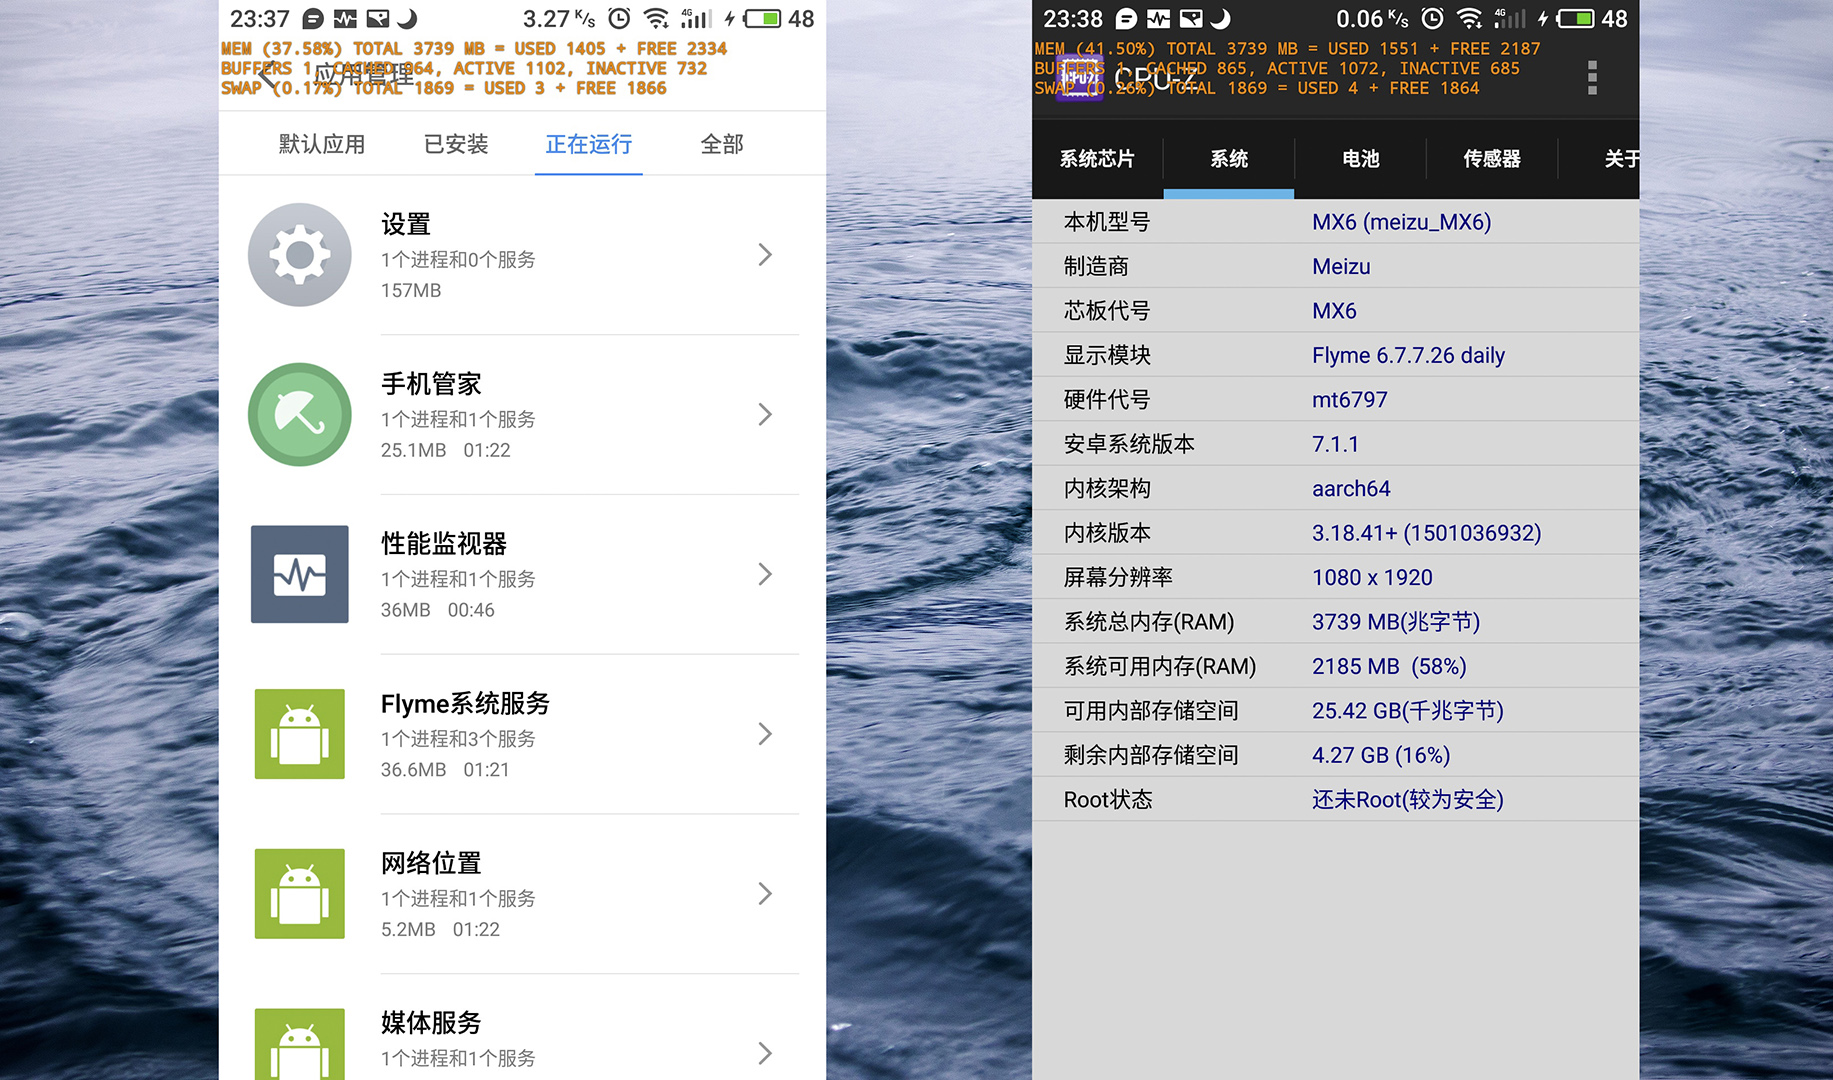Open the 电池 tab in CPU-Z

click(1360, 159)
